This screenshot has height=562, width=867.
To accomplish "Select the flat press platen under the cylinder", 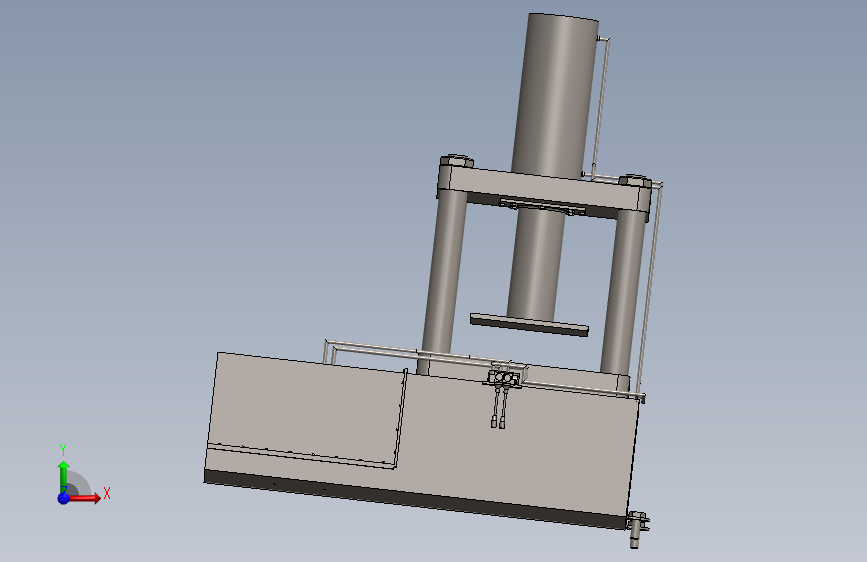I will click(529, 325).
